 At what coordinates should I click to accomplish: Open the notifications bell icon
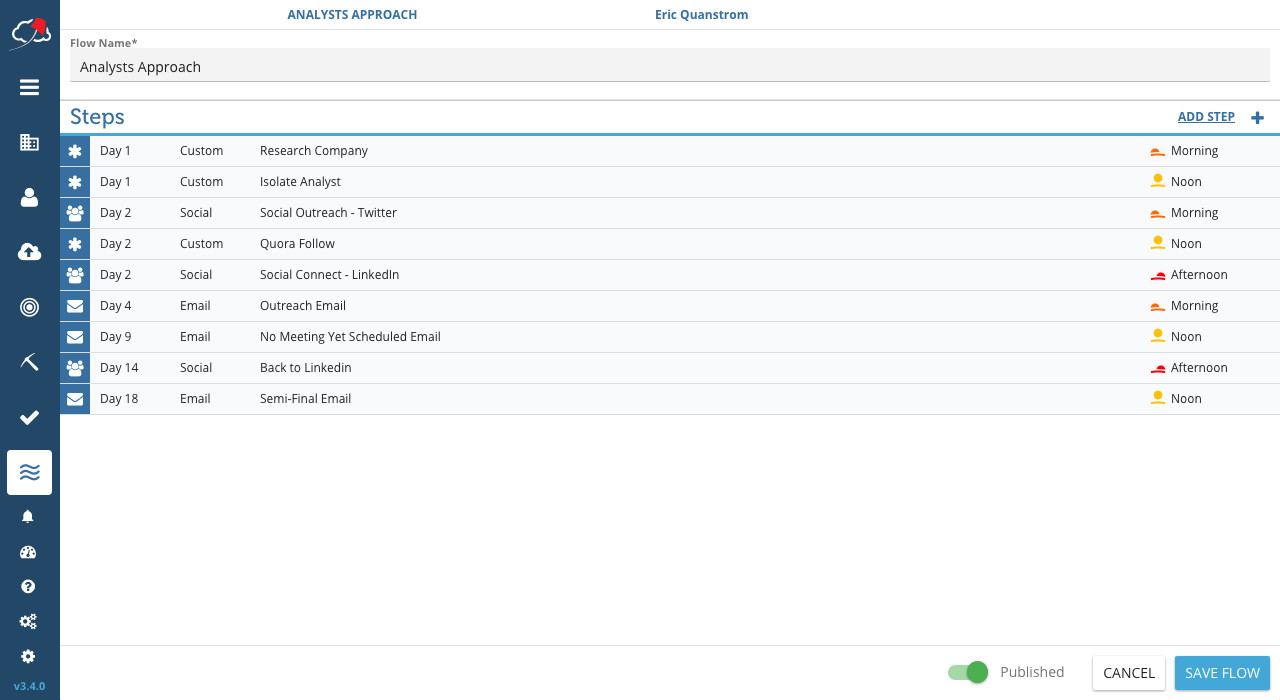tap(28, 516)
